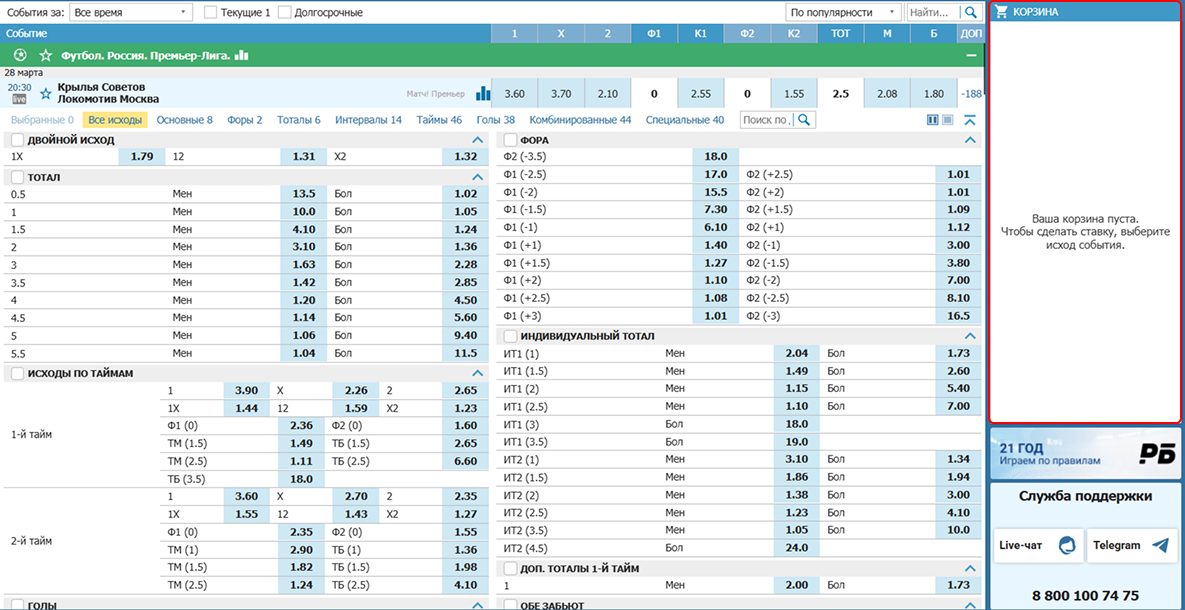Switch to single-column markets layout icon
Viewport: 1185px width, 610px height.
tap(947, 120)
